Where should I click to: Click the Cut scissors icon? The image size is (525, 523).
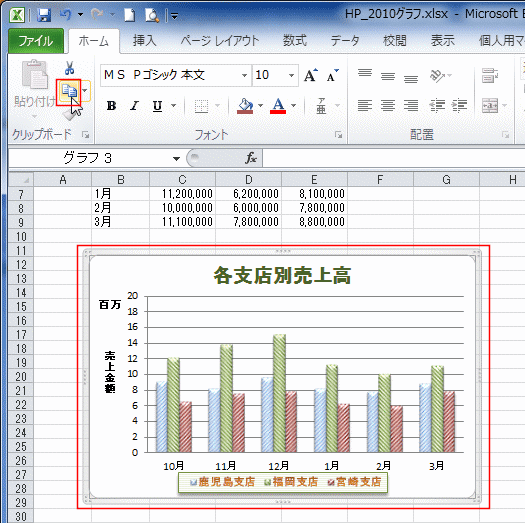pos(69,68)
